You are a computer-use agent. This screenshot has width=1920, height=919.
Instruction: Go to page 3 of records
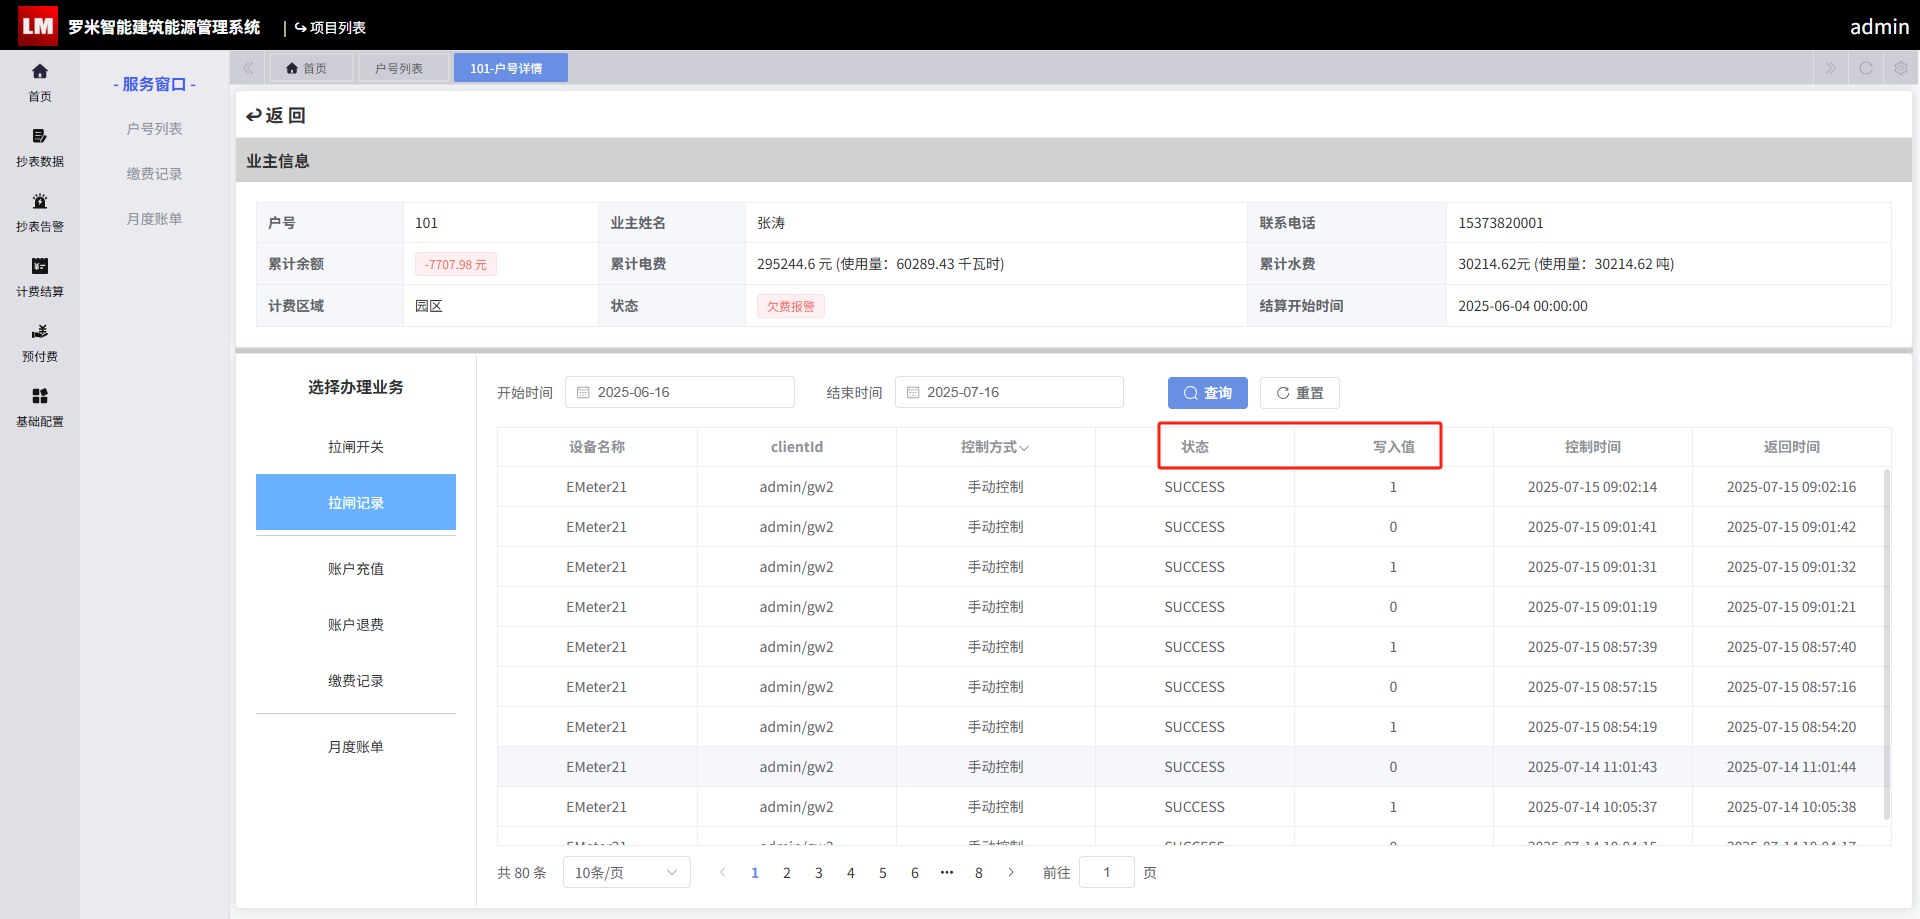819,873
